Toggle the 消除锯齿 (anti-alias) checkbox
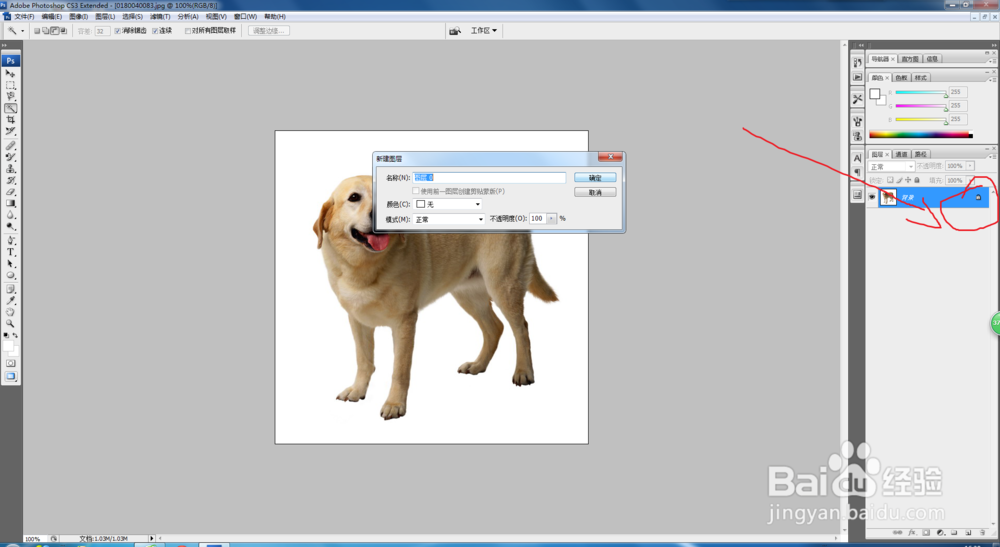Viewport: 1000px width, 547px height. pyautogui.click(x=118, y=31)
